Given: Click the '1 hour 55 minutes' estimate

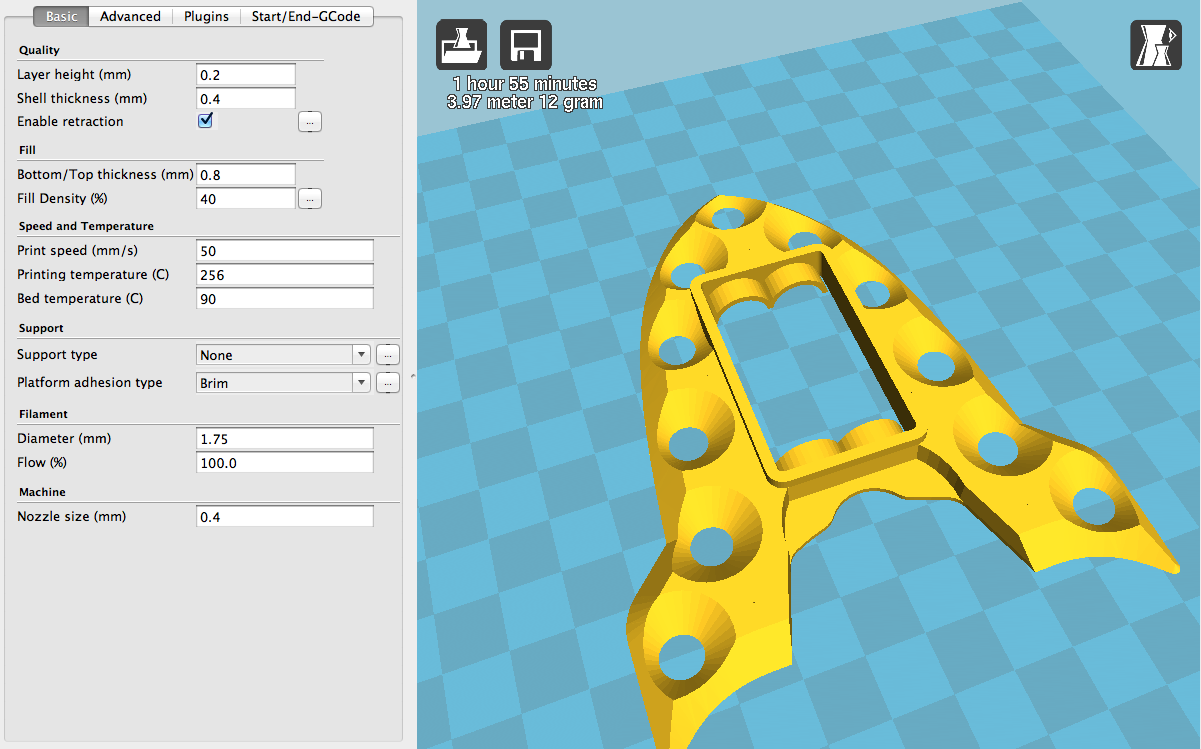Looking at the screenshot, I should coord(524,84).
